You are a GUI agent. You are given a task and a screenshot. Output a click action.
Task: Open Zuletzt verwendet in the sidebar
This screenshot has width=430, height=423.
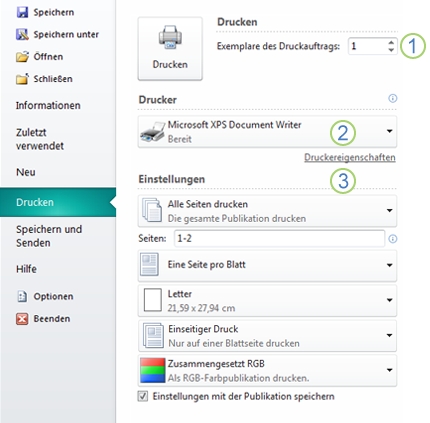pyautogui.click(x=40, y=139)
